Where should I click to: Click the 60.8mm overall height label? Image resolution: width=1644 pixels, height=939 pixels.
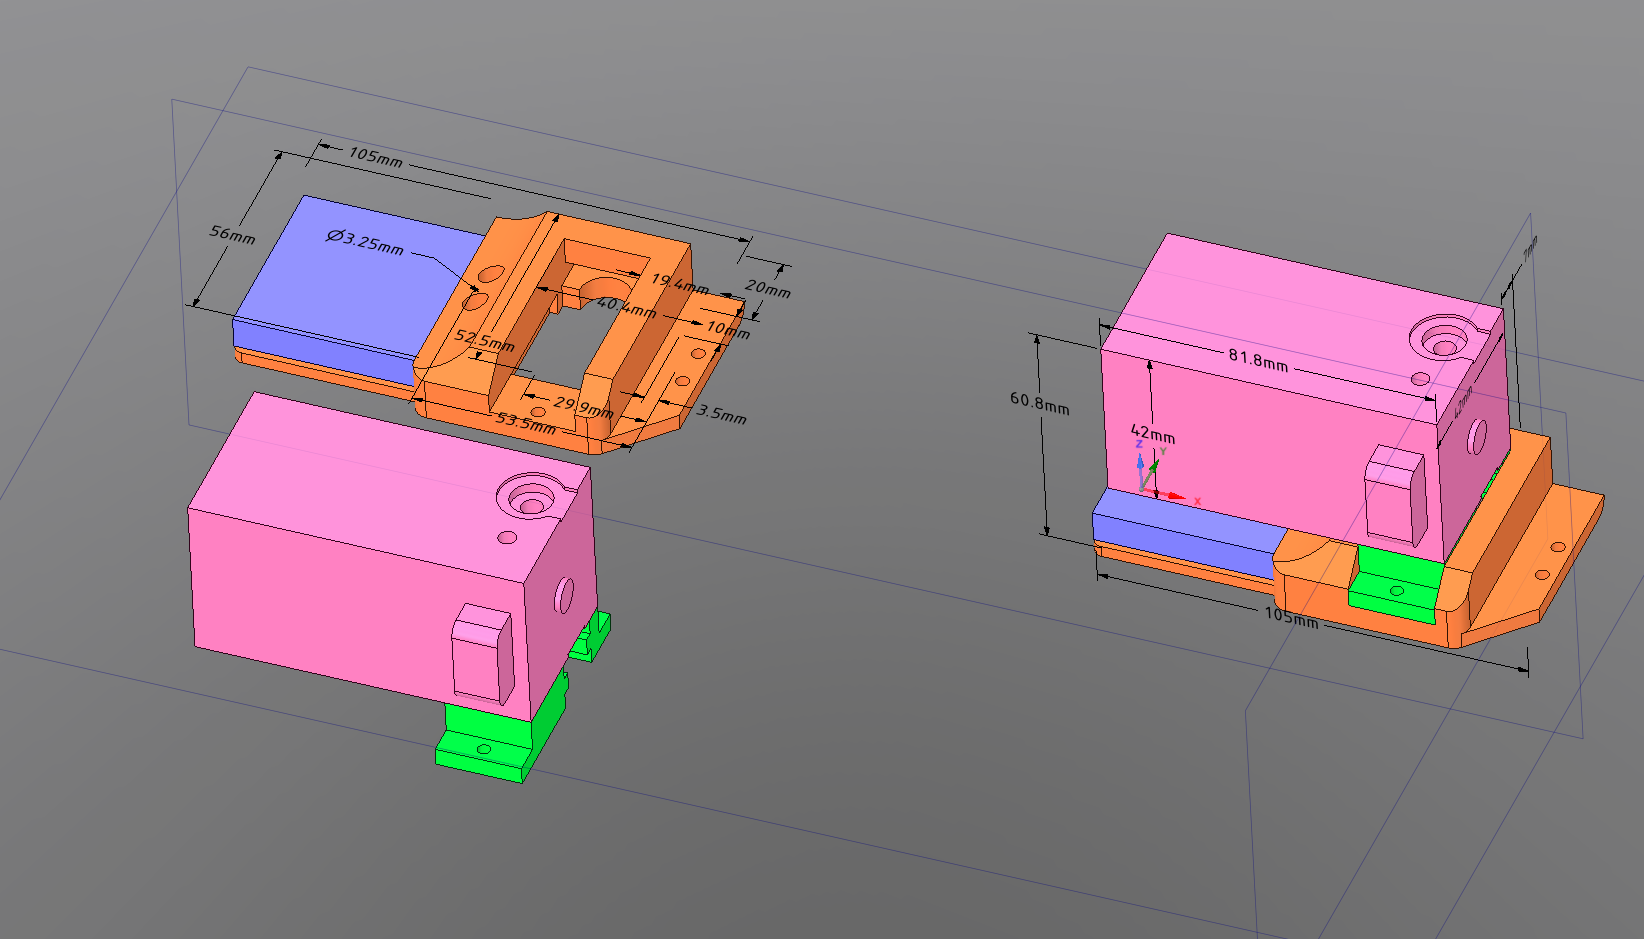point(1039,402)
